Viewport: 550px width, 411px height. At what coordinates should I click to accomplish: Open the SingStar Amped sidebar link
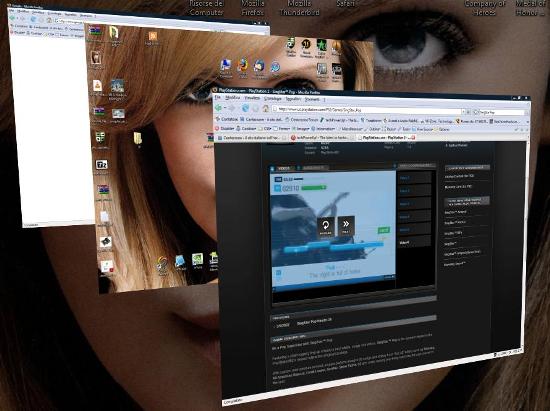coord(455,212)
